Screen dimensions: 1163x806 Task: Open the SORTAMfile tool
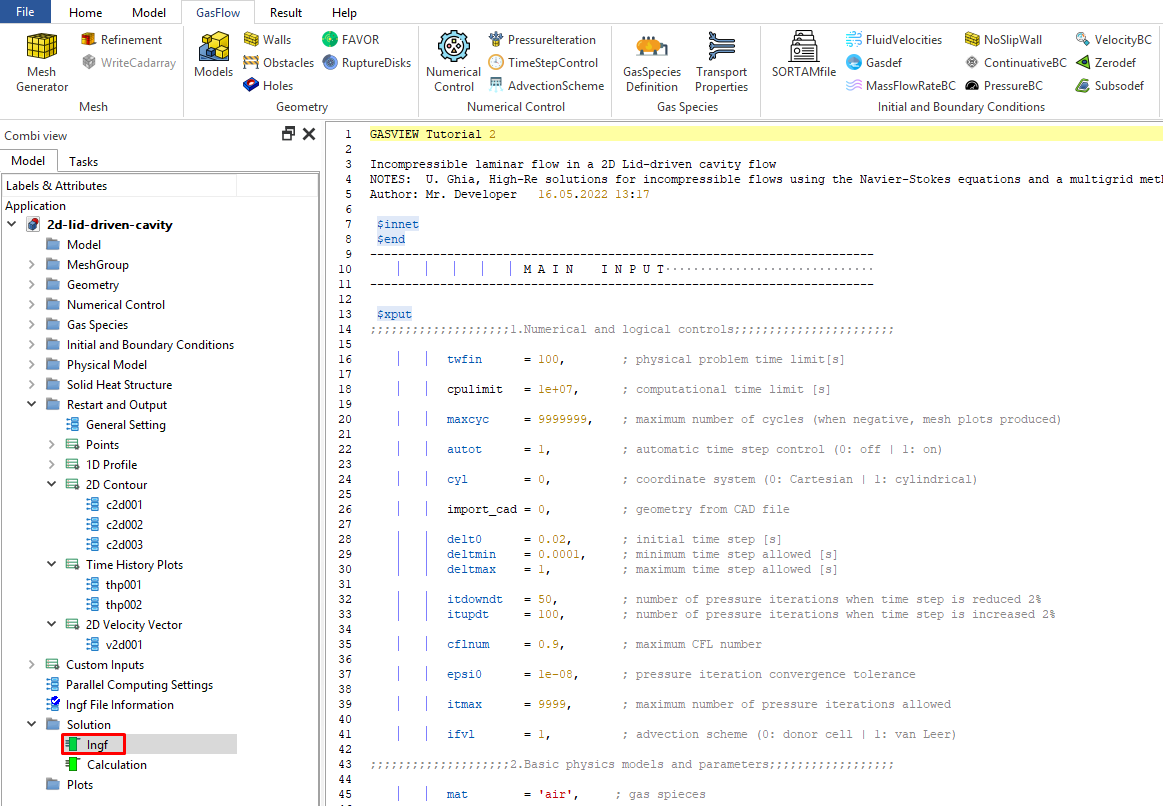(x=803, y=55)
